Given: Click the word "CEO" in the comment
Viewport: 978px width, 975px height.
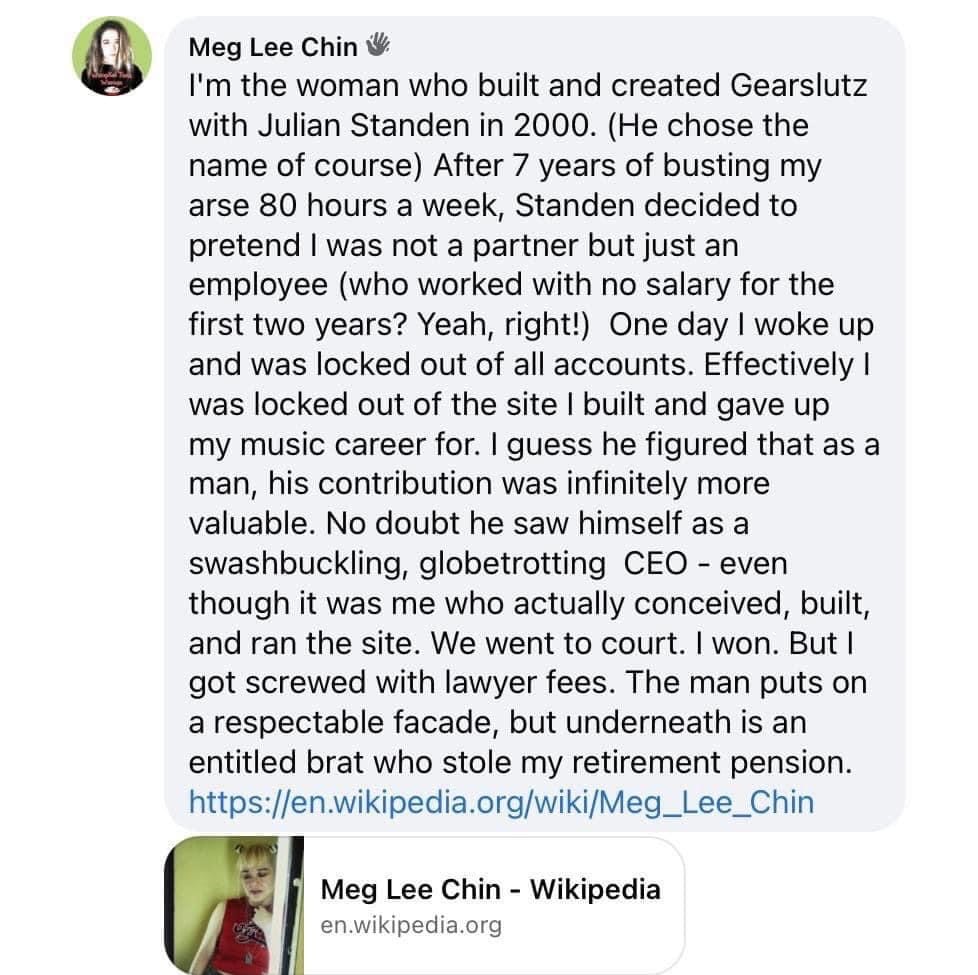Looking at the screenshot, I should 655,563.
